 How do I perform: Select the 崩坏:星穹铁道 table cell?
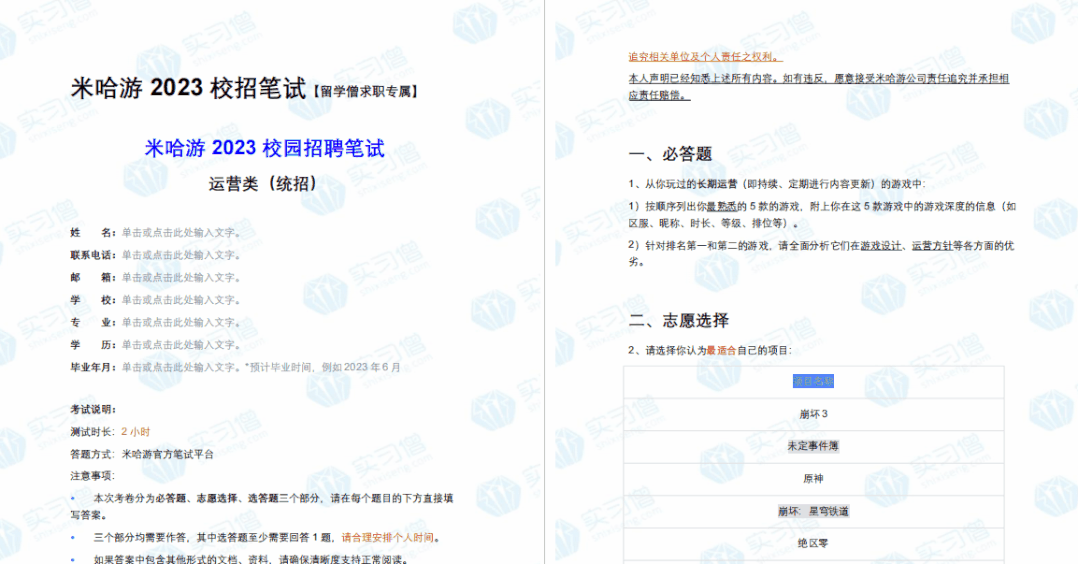813,511
